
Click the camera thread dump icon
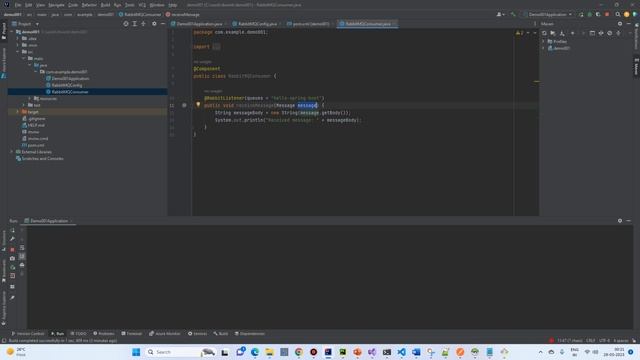point(13,258)
